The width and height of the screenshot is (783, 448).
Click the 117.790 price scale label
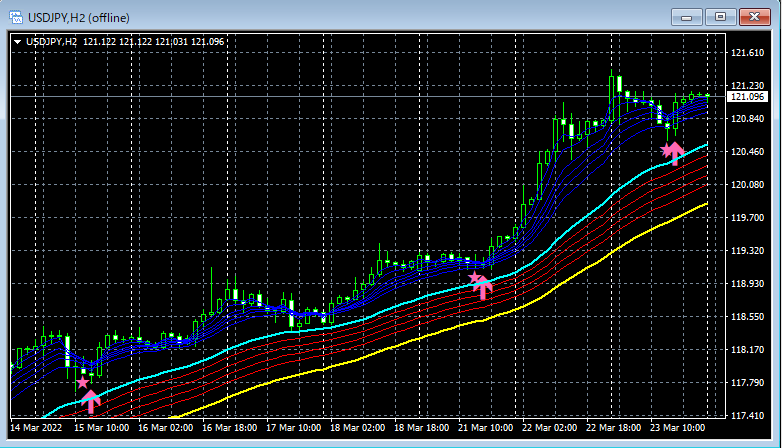coord(748,383)
